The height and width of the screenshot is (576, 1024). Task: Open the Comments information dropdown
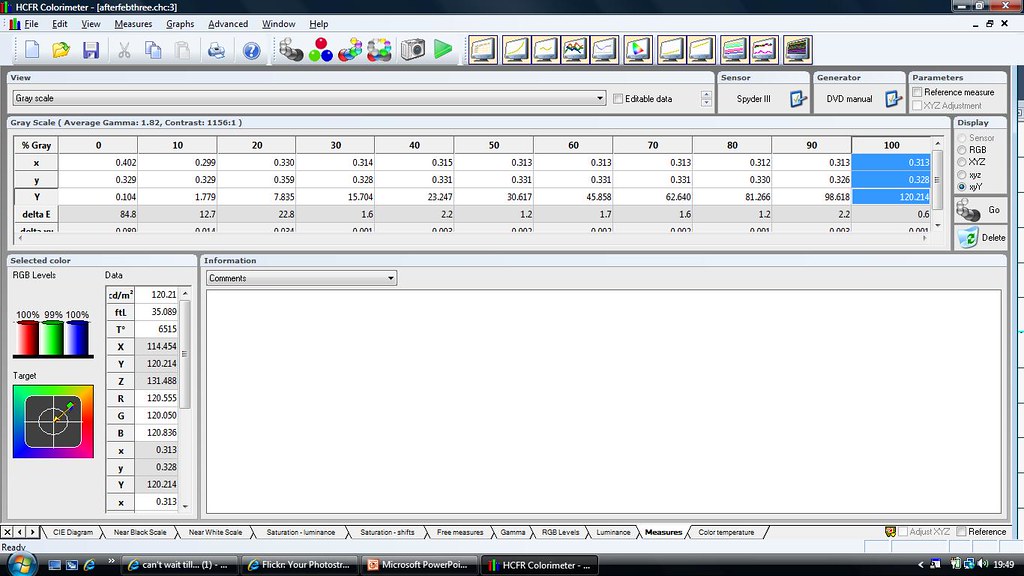390,278
